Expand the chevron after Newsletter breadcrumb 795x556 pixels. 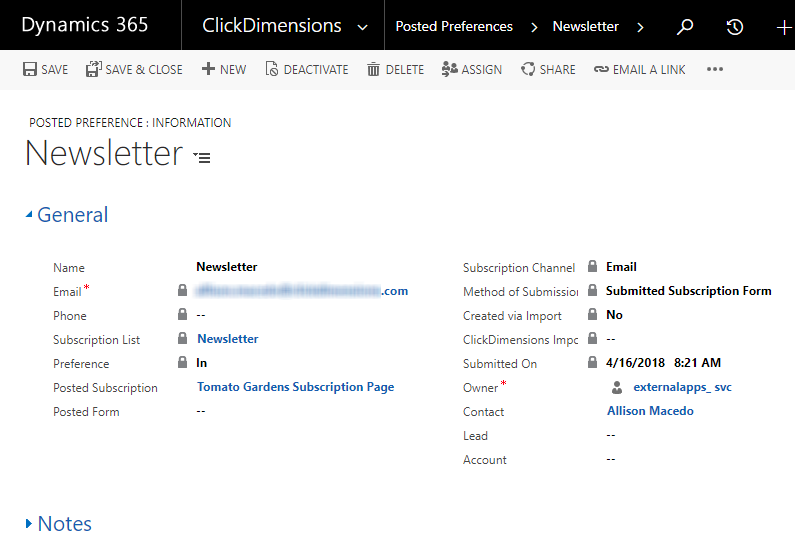click(x=640, y=27)
